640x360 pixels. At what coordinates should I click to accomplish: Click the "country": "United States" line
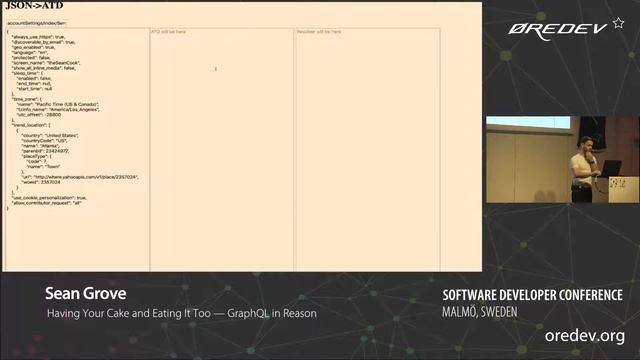coord(50,136)
